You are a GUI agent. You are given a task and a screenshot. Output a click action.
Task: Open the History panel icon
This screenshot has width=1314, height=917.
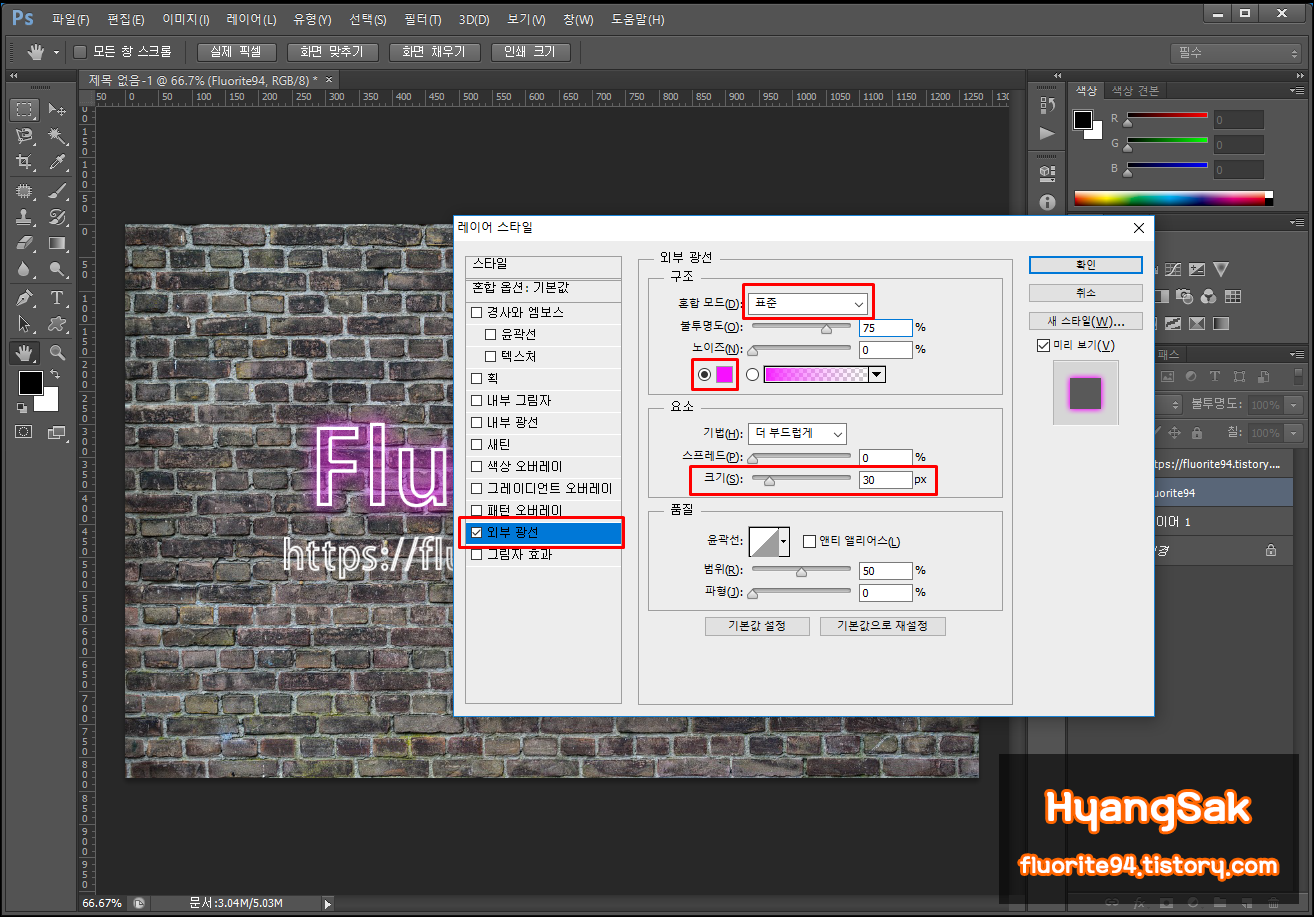click(x=1047, y=105)
